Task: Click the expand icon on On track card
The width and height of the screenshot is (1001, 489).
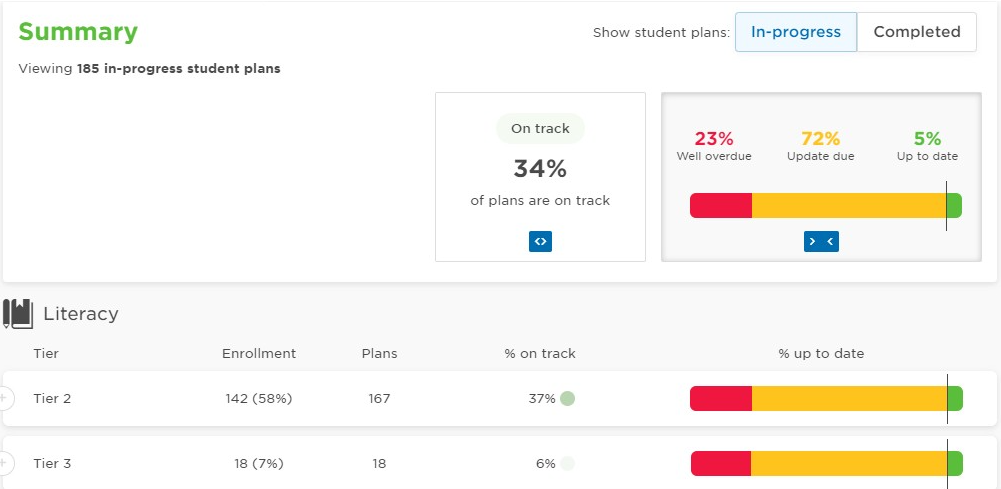Action: tap(540, 241)
